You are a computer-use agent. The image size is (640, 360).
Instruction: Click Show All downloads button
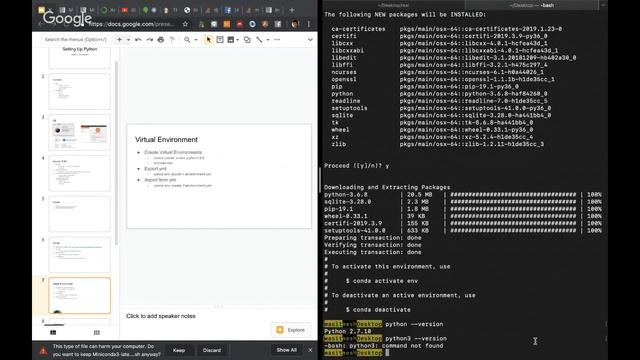[287, 350]
